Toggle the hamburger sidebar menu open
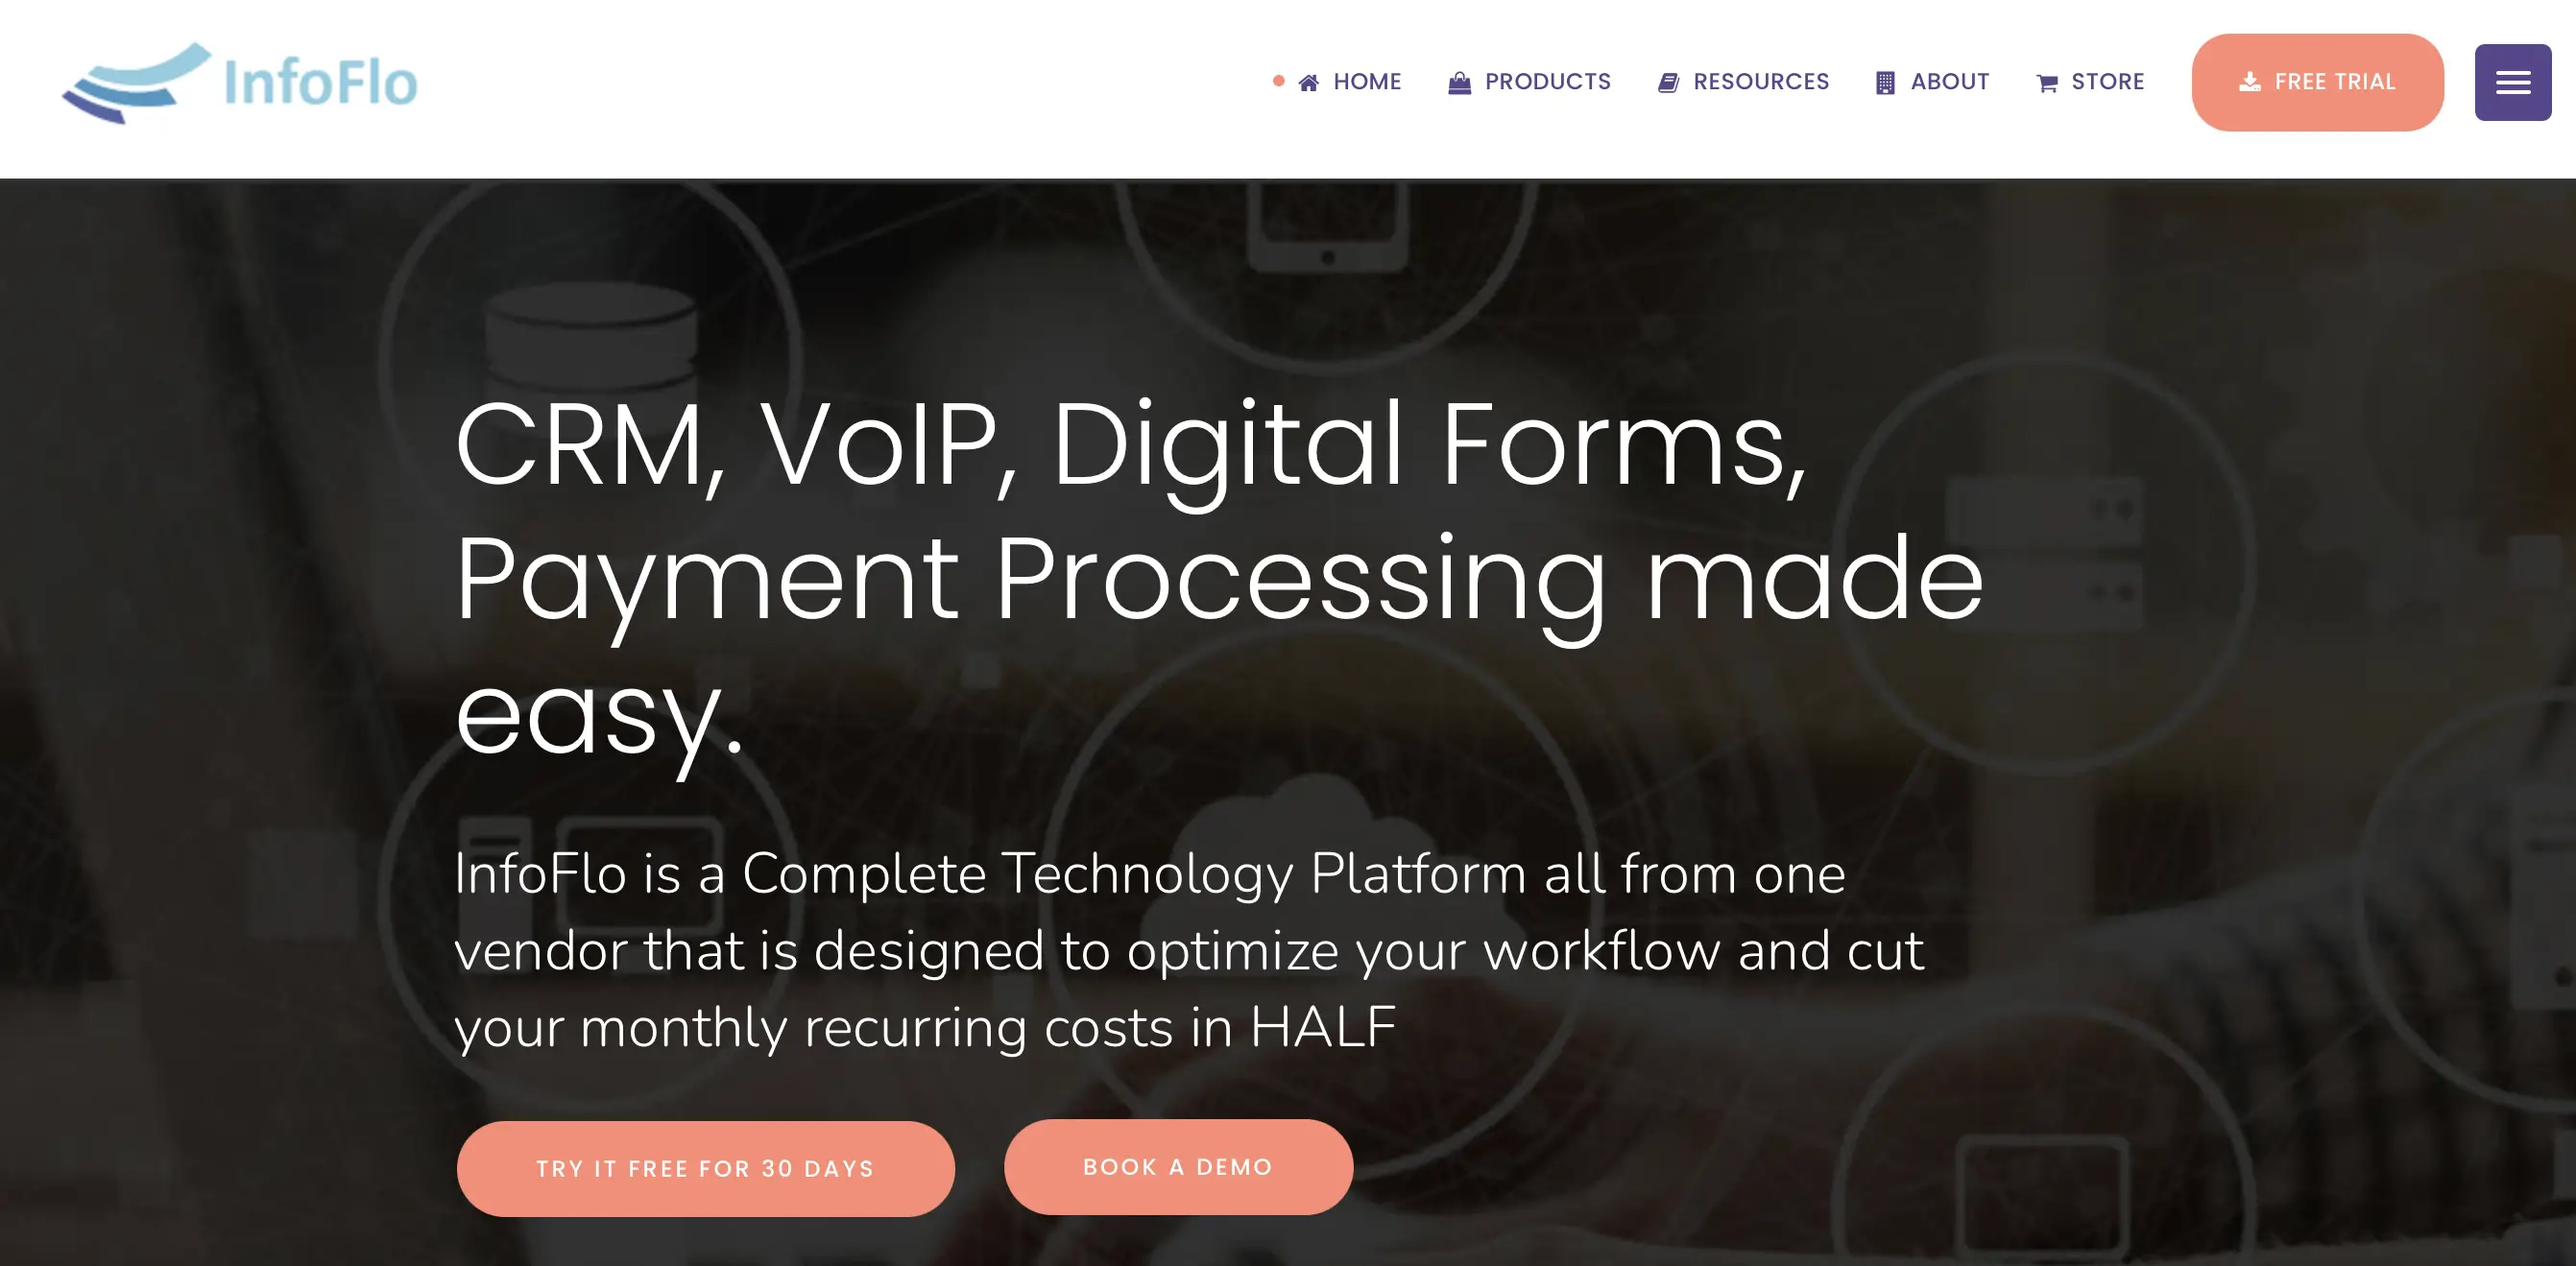Screen dimensions: 2576x1266 (2514, 81)
